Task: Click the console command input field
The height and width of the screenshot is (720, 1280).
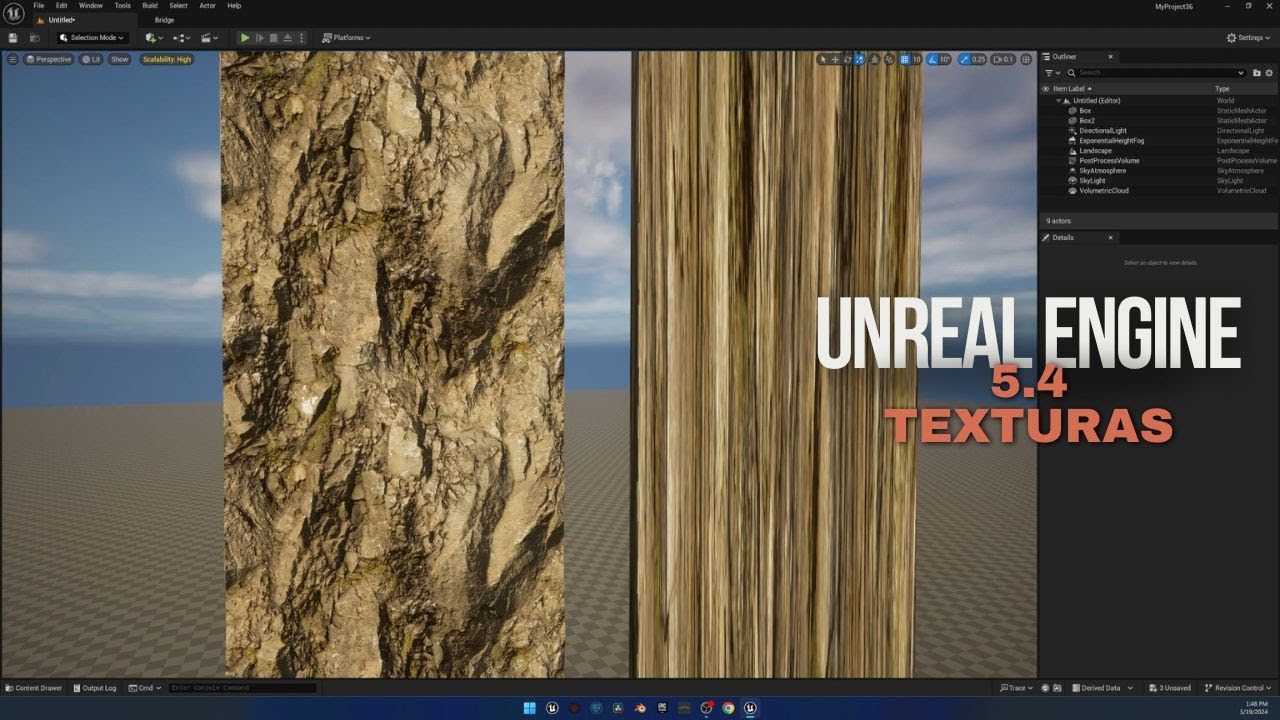Action: point(243,688)
